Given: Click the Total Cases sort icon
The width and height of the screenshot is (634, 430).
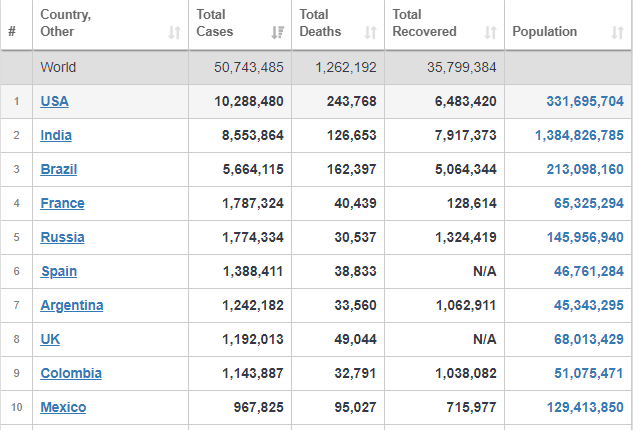Looking at the screenshot, I should [x=277, y=32].
